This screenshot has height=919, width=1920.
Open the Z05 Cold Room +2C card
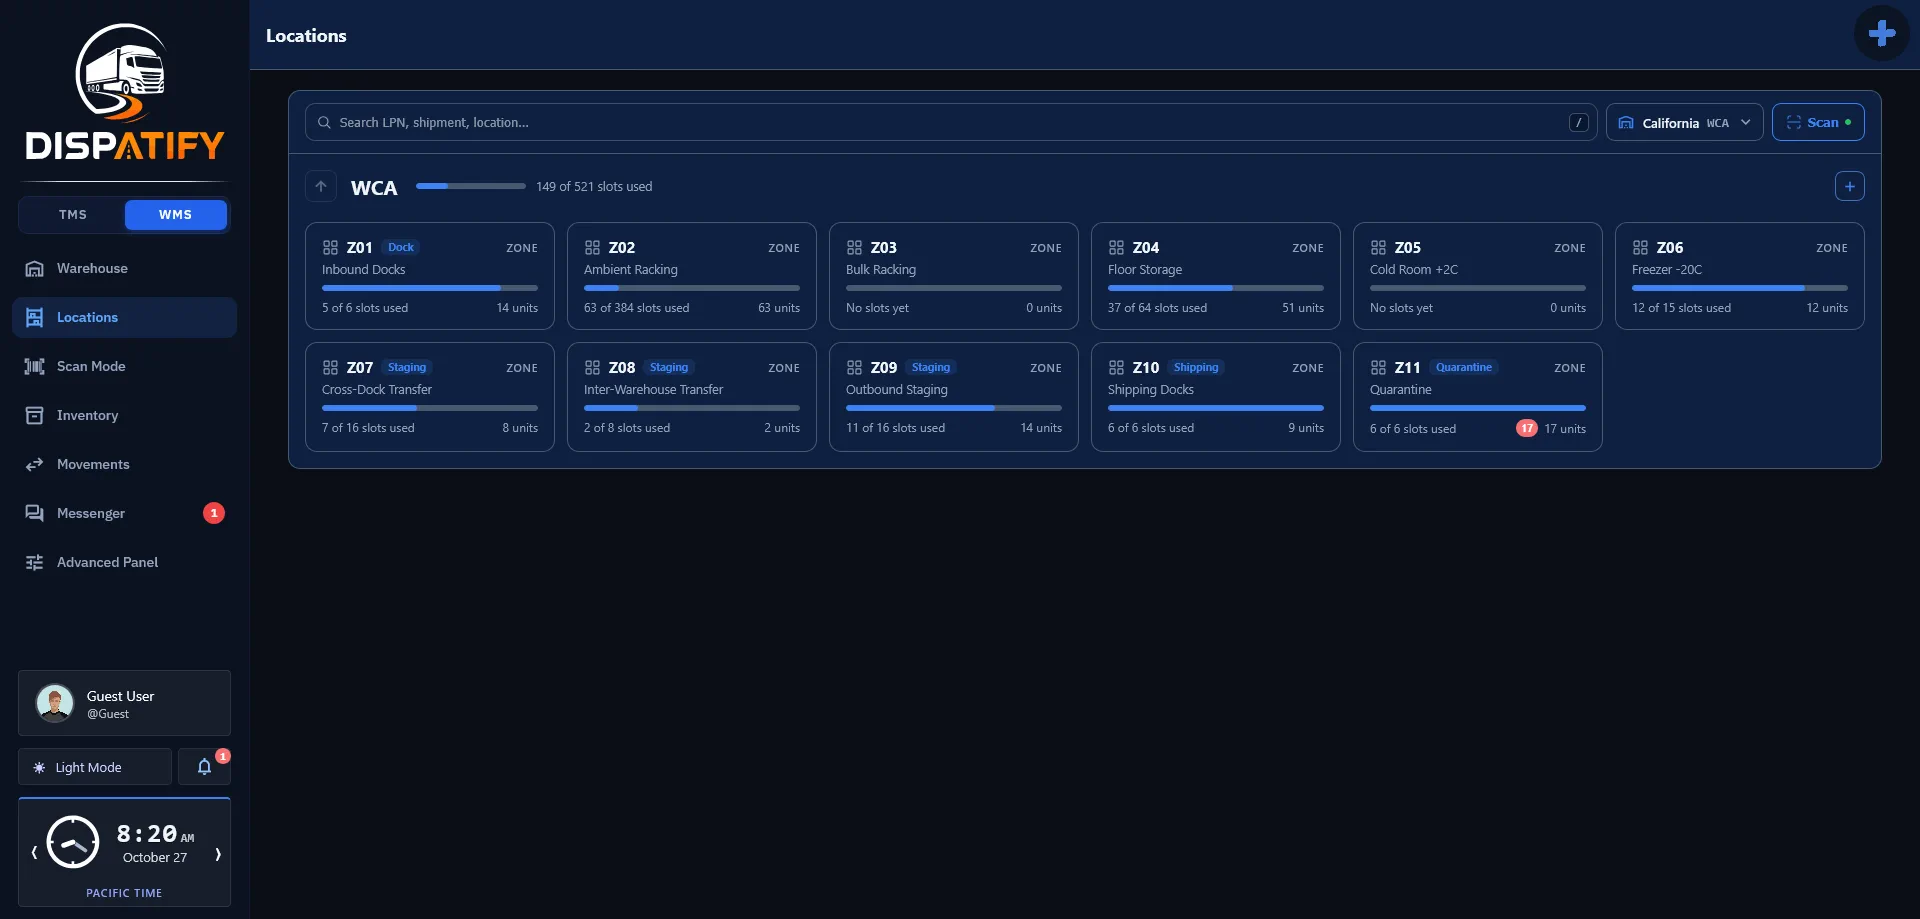click(1477, 276)
